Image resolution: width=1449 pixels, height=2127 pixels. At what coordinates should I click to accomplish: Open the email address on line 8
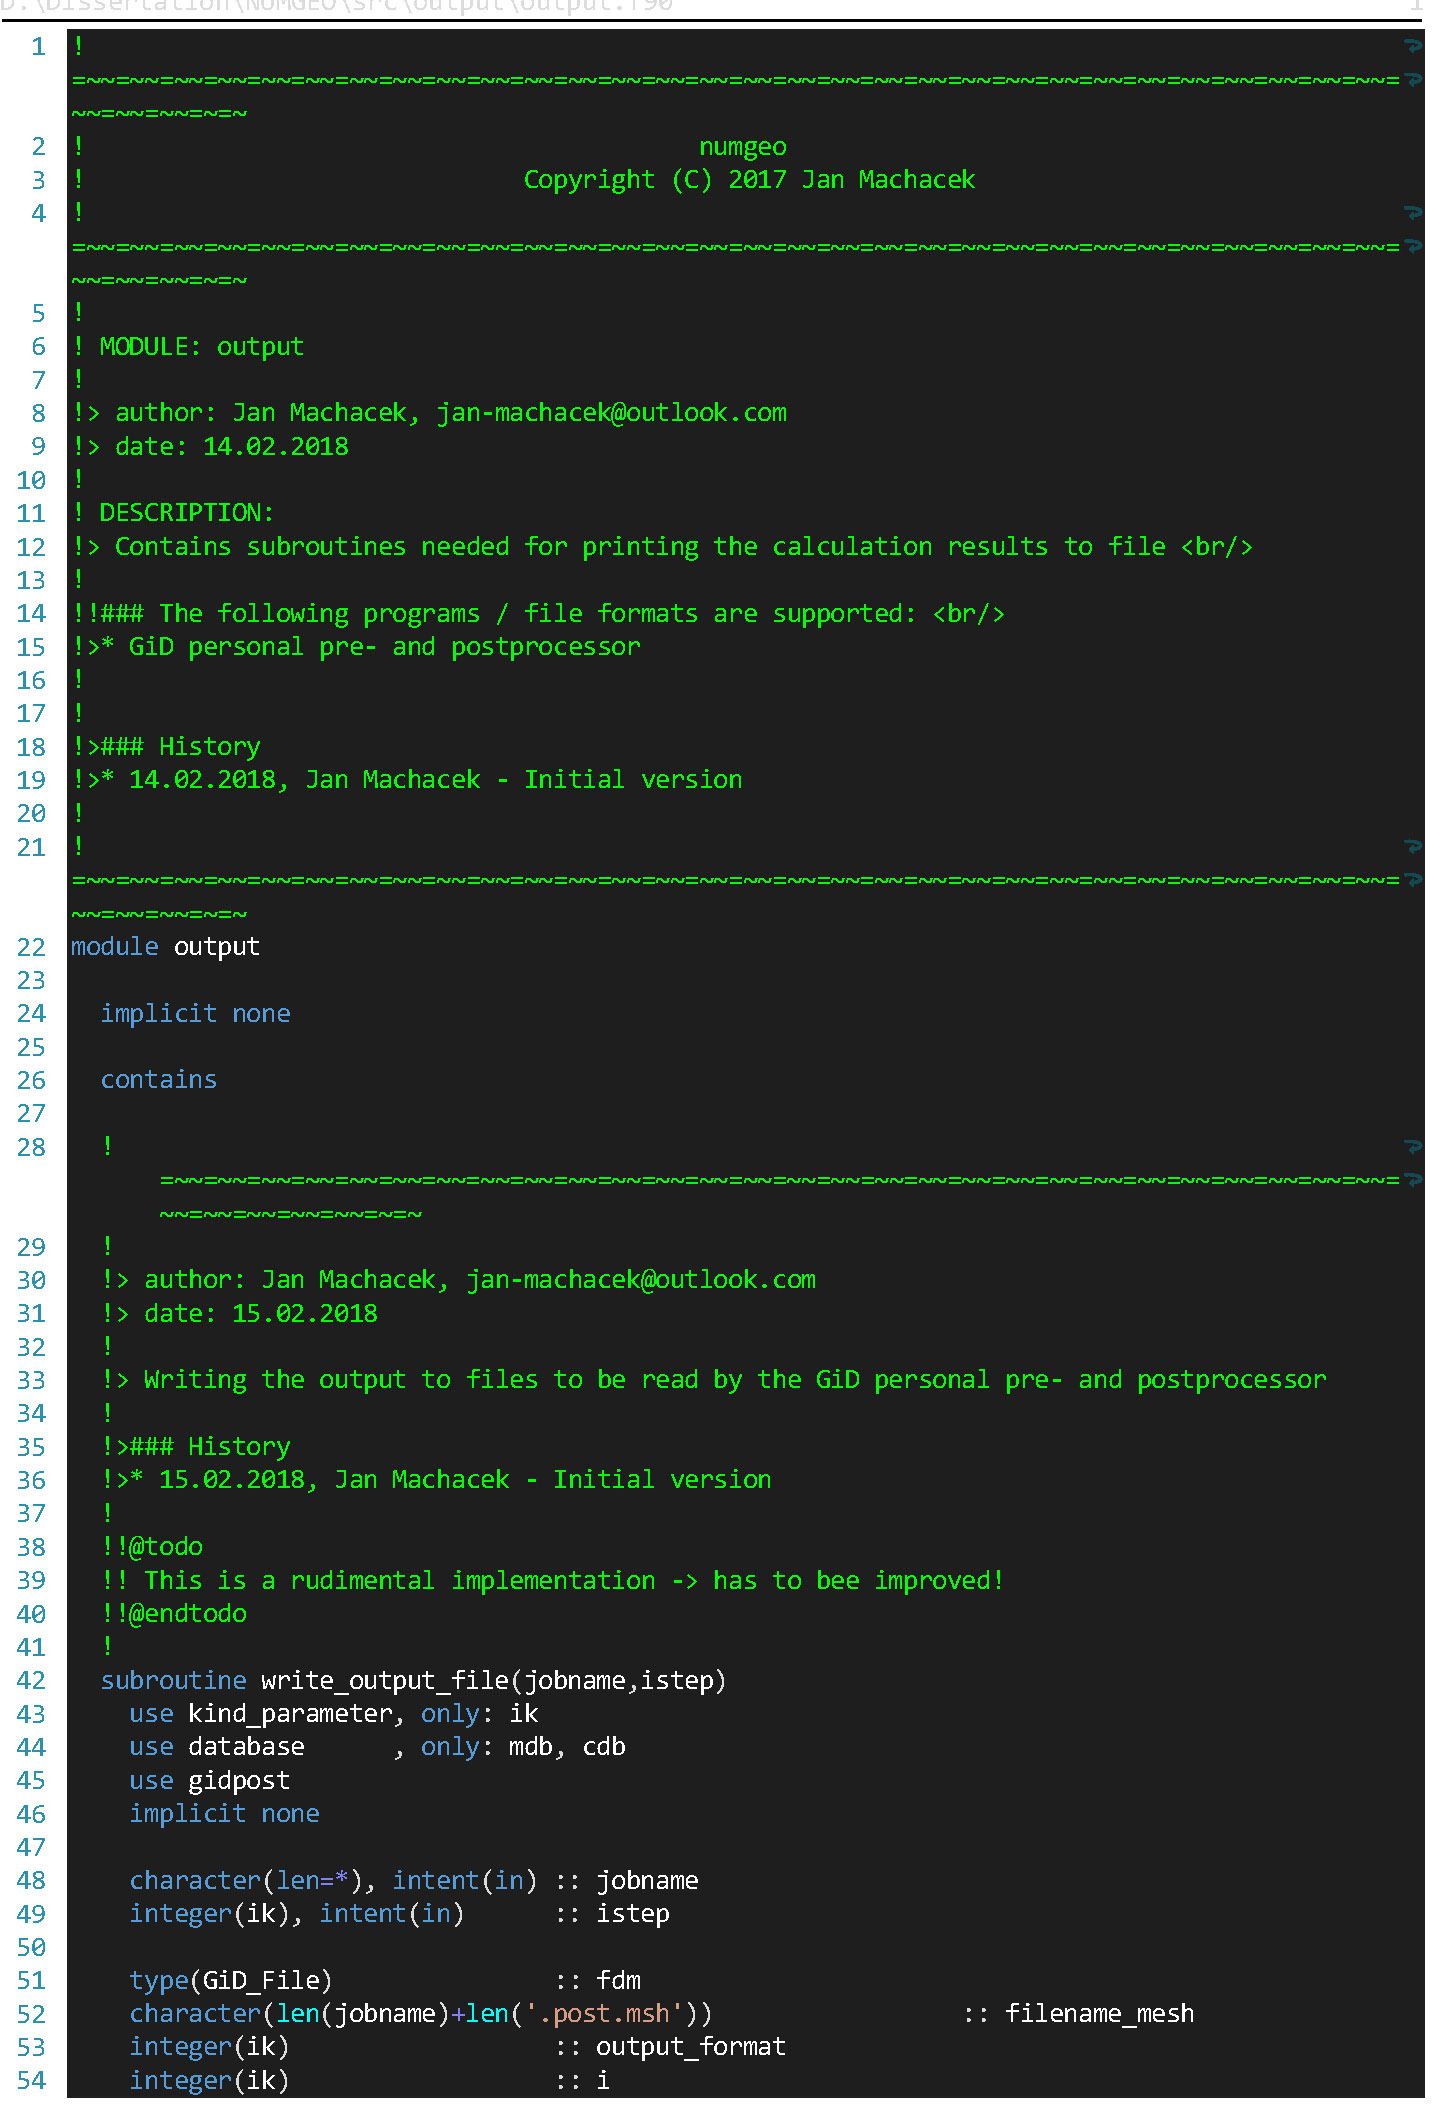[x=611, y=413]
